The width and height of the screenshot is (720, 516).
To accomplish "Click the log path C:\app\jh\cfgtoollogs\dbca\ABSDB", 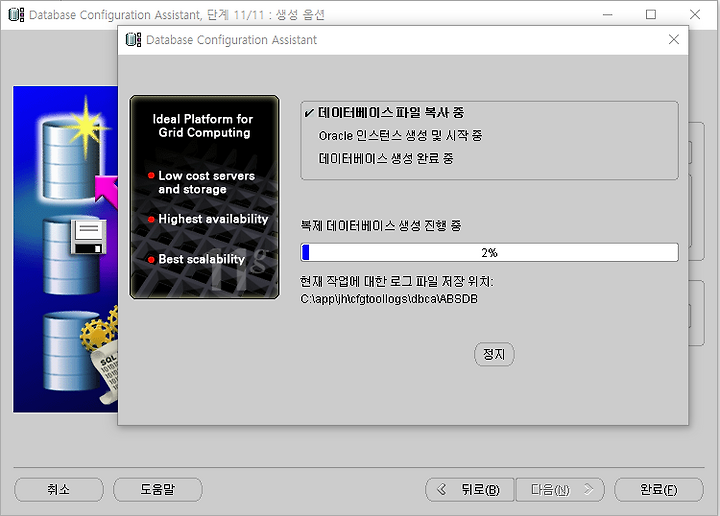I will [x=389, y=299].
